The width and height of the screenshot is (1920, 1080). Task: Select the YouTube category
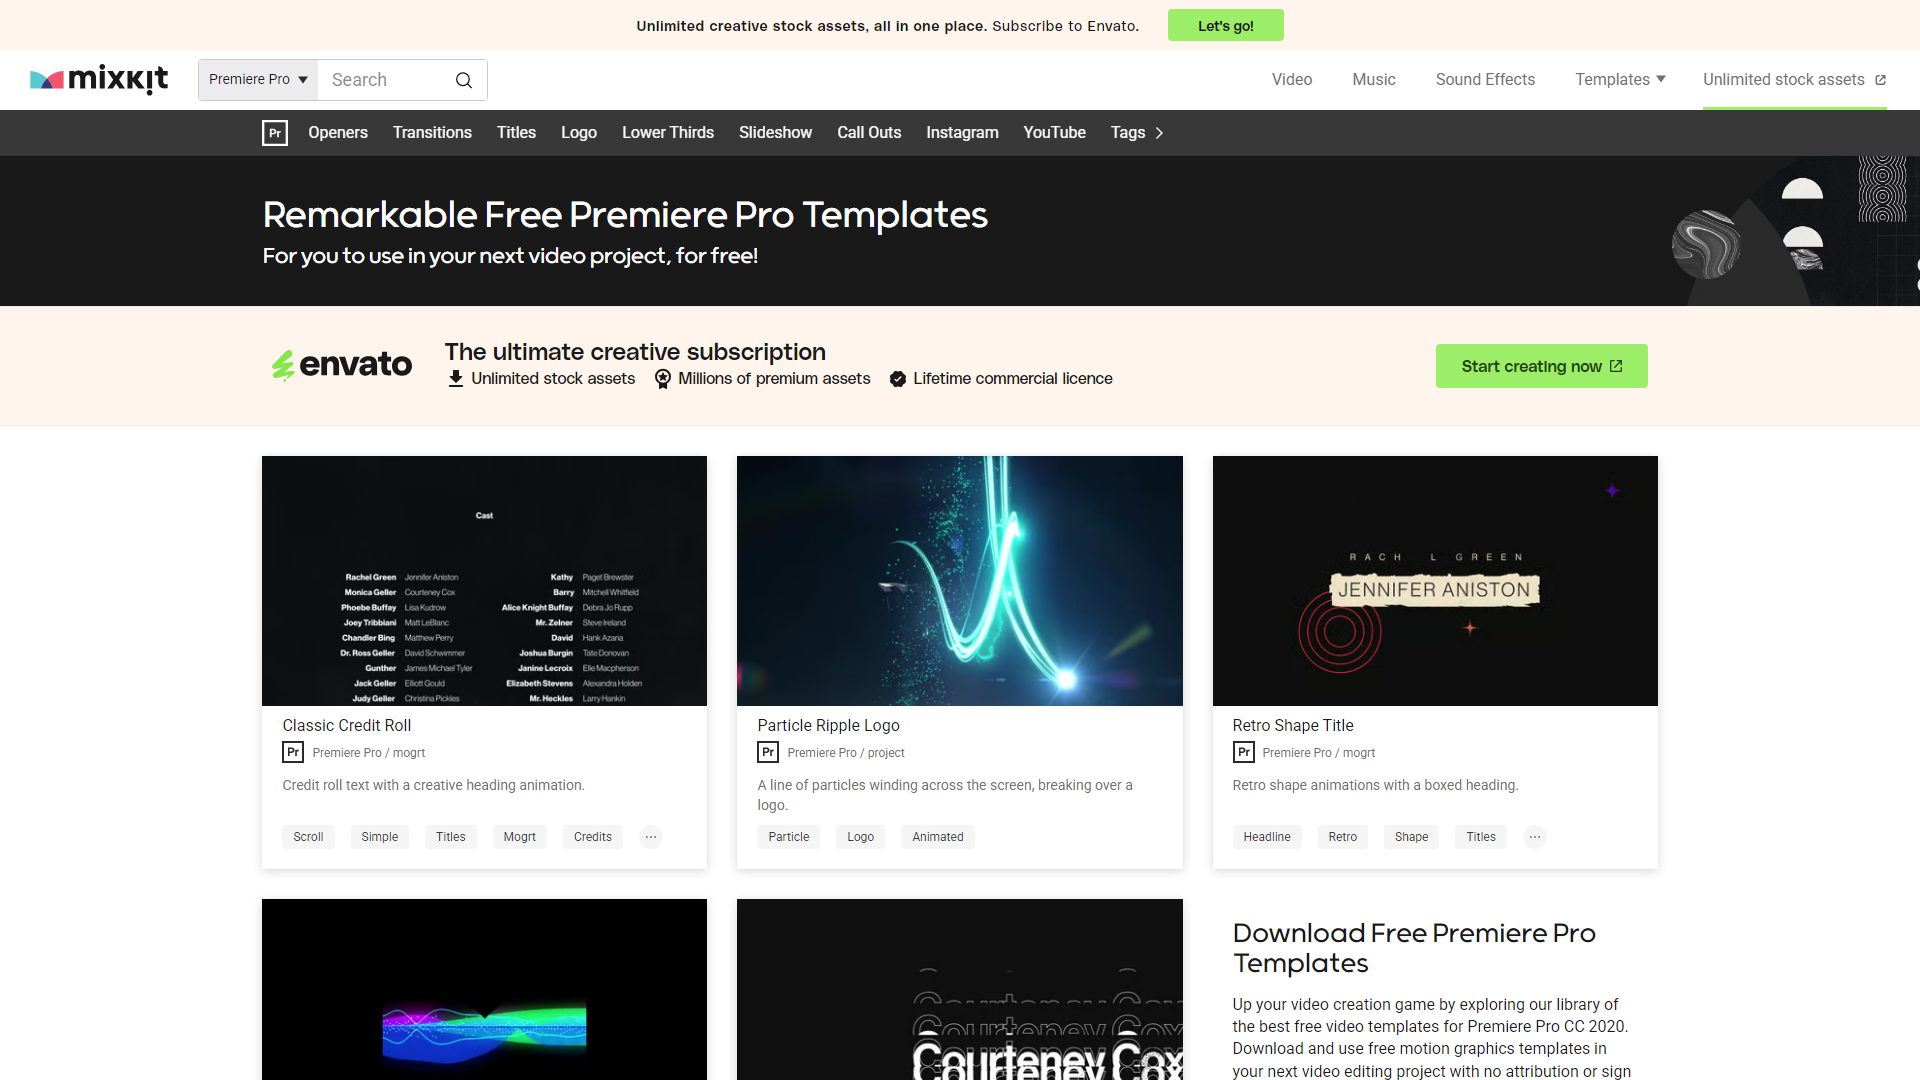coord(1054,133)
